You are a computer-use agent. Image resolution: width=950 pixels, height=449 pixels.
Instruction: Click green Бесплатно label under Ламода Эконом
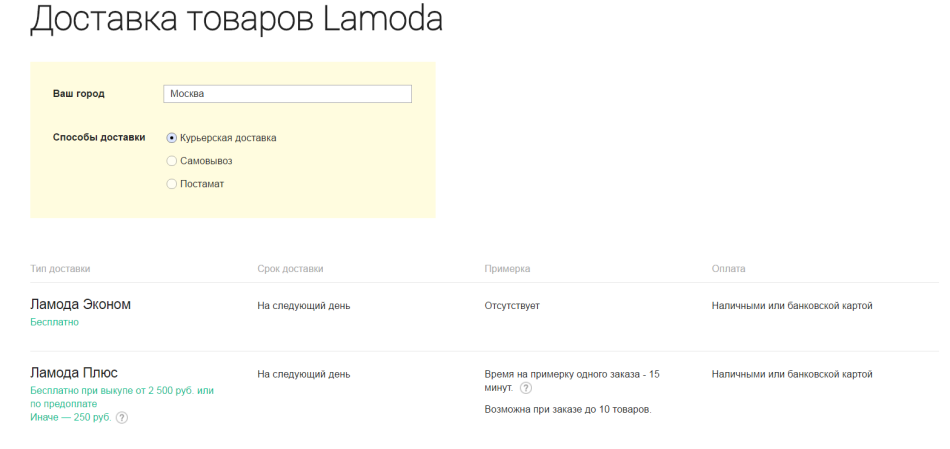[x=55, y=322]
